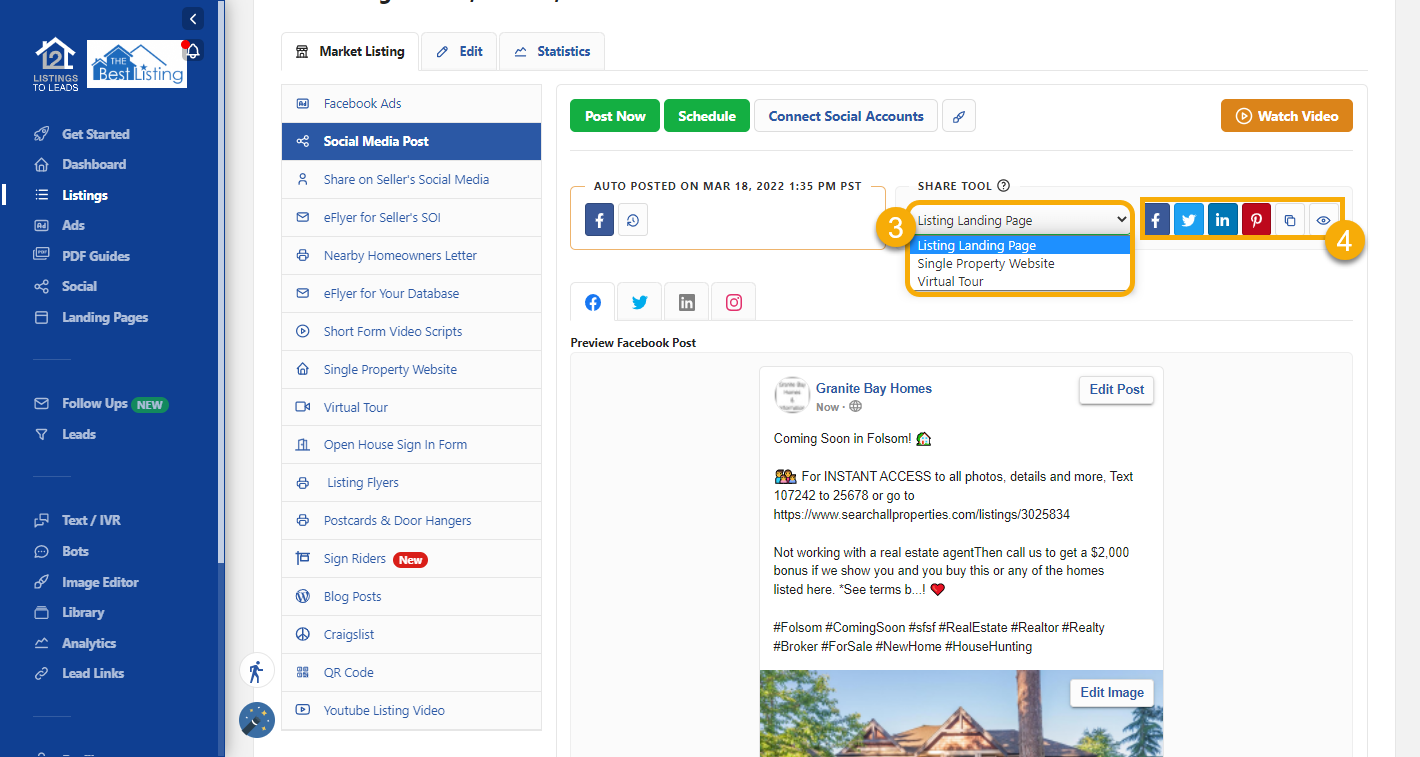The width and height of the screenshot is (1420, 757).
Task: Open the Edit tab
Action: click(x=459, y=51)
